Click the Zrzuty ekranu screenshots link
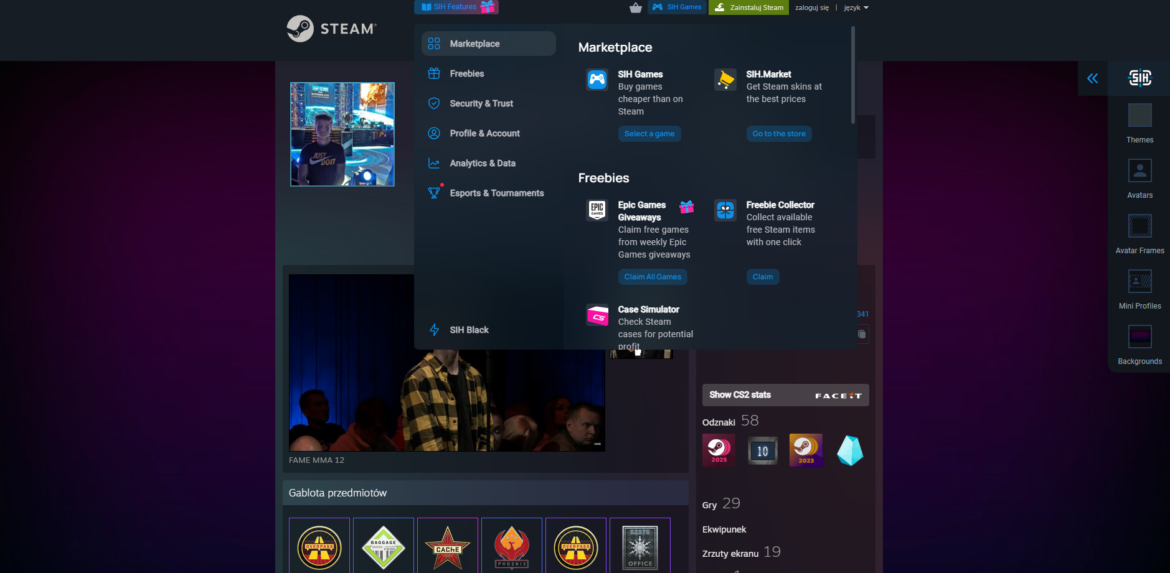The image size is (1170, 573). (x=741, y=553)
